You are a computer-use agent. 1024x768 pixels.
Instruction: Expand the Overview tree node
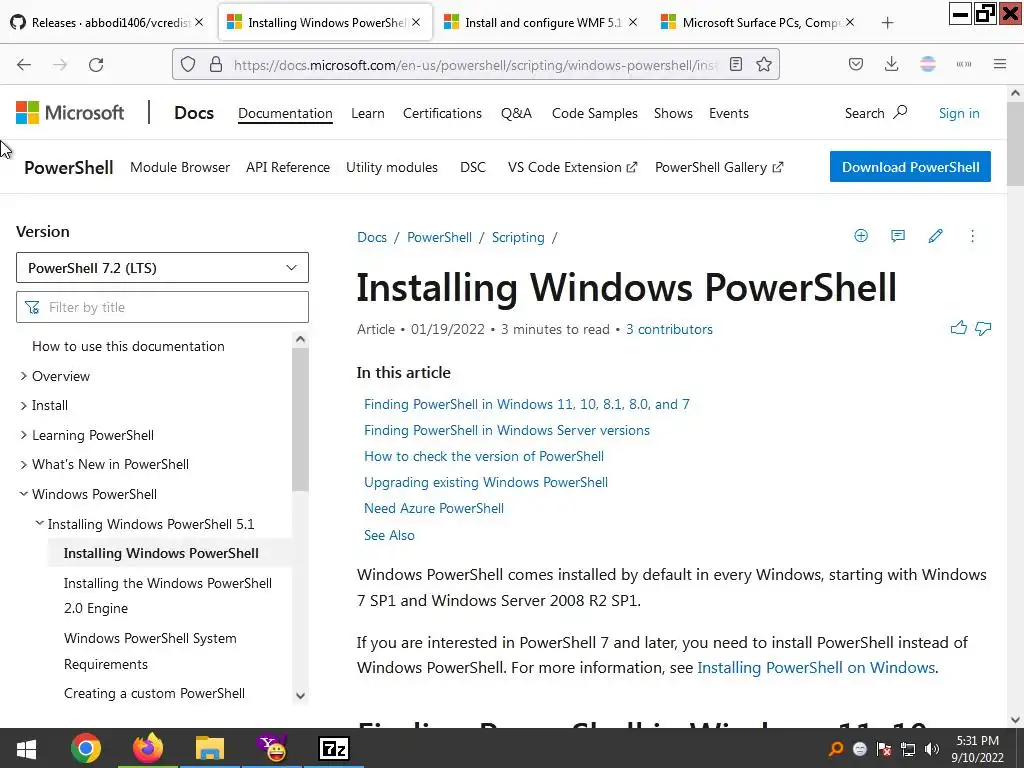24,376
